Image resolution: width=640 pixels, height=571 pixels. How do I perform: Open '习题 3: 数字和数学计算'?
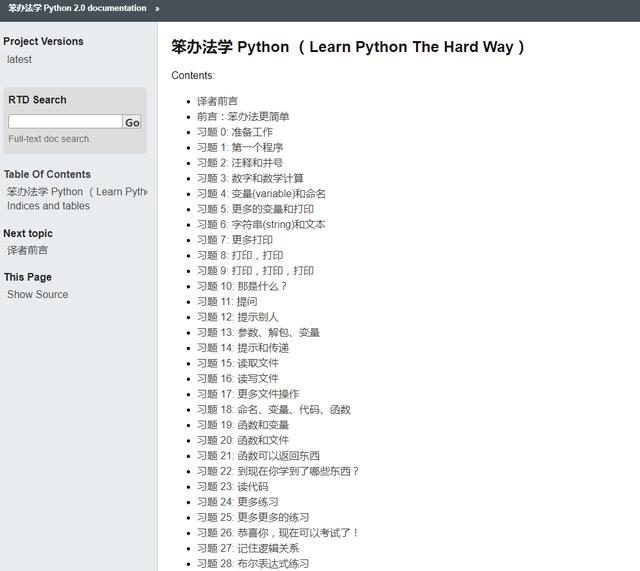(x=250, y=178)
